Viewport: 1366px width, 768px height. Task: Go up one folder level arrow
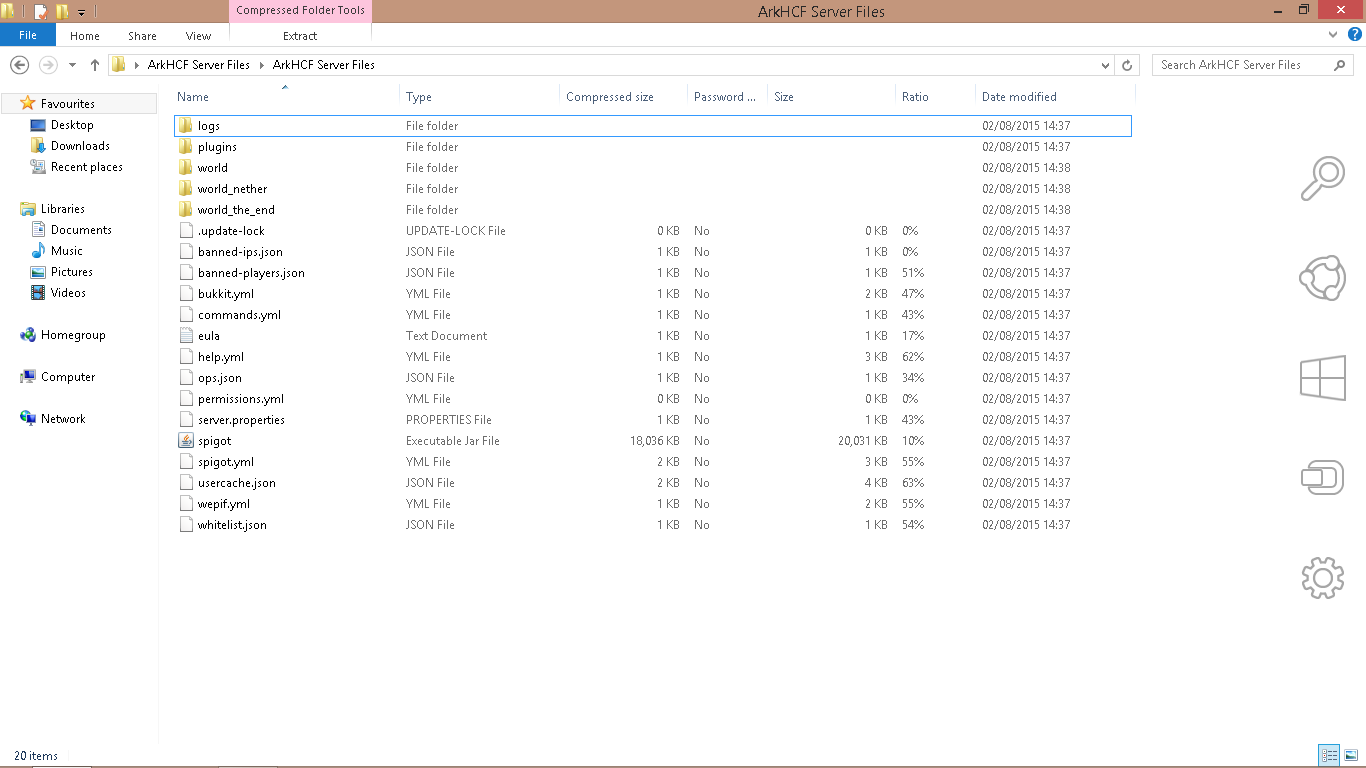(x=95, y=65)
